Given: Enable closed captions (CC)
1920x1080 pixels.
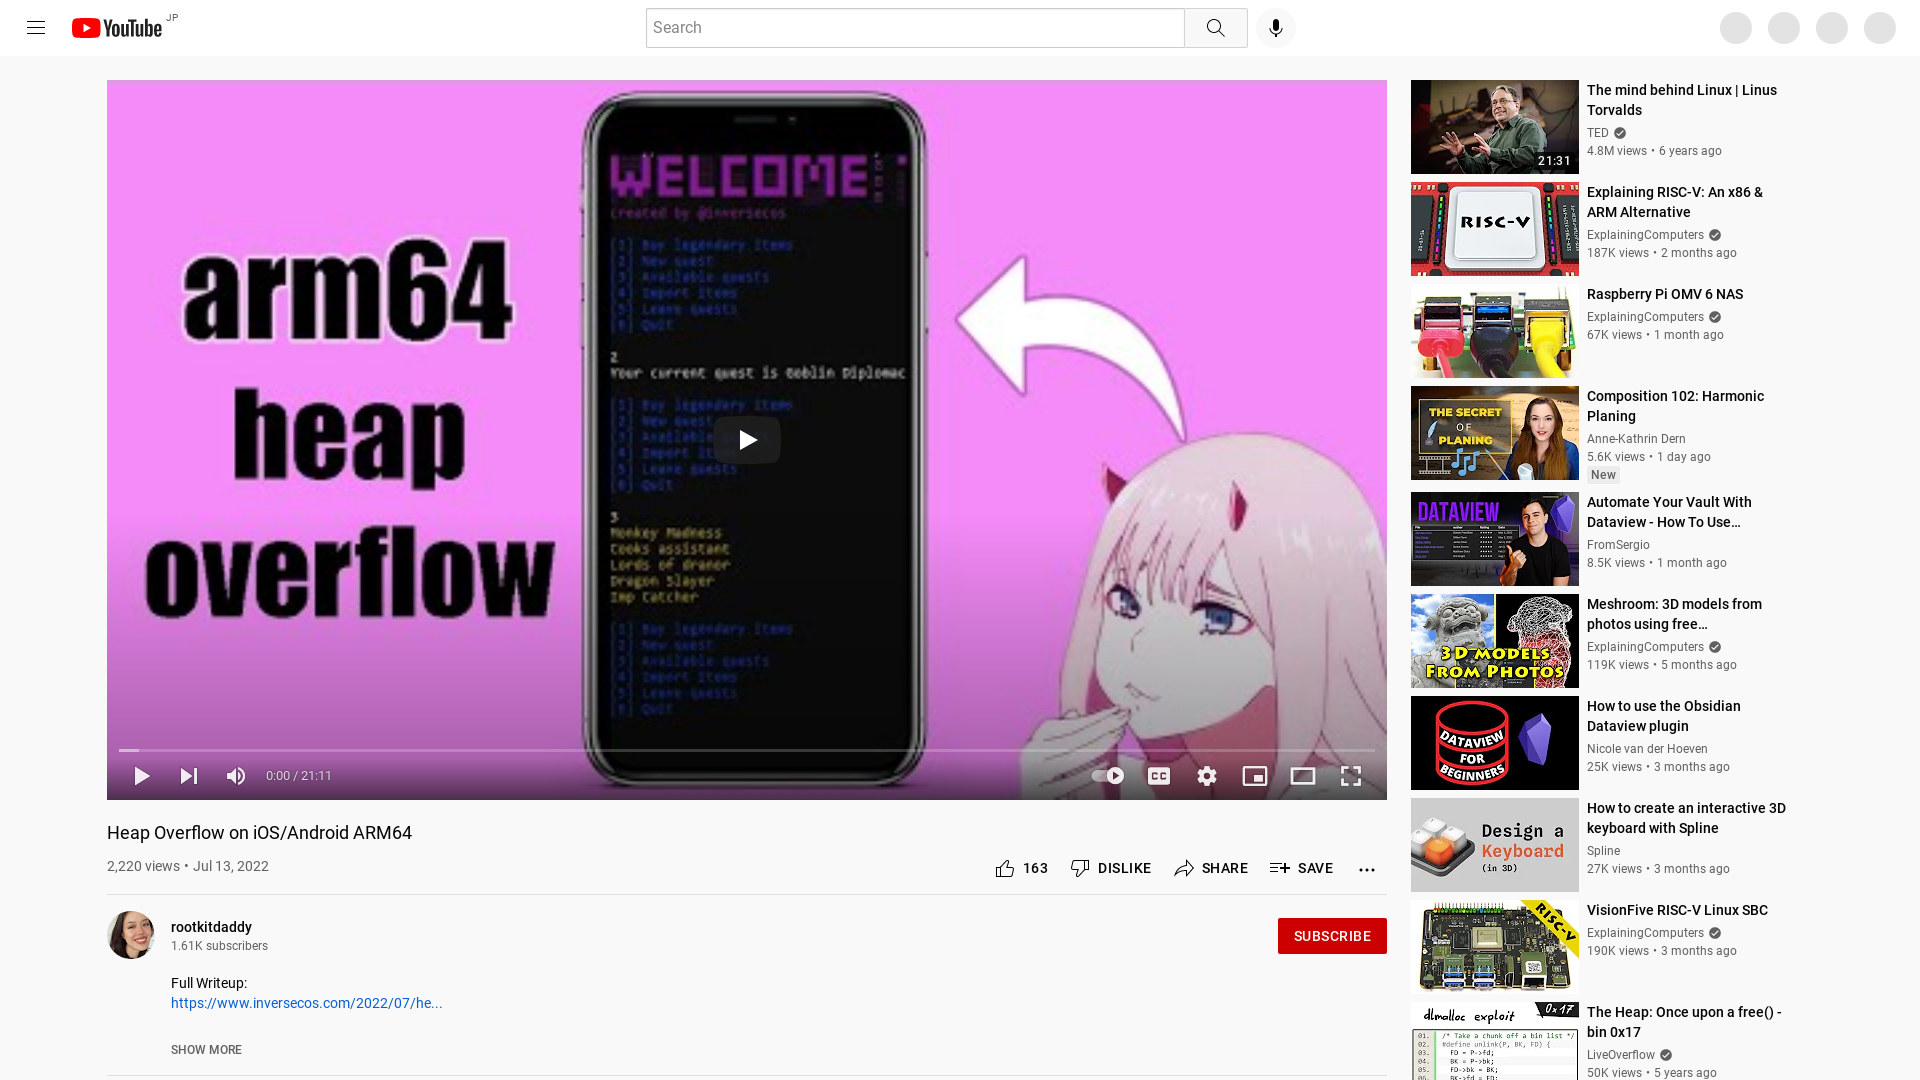Looking at the screenshot, I should (x=1159, y=776).
